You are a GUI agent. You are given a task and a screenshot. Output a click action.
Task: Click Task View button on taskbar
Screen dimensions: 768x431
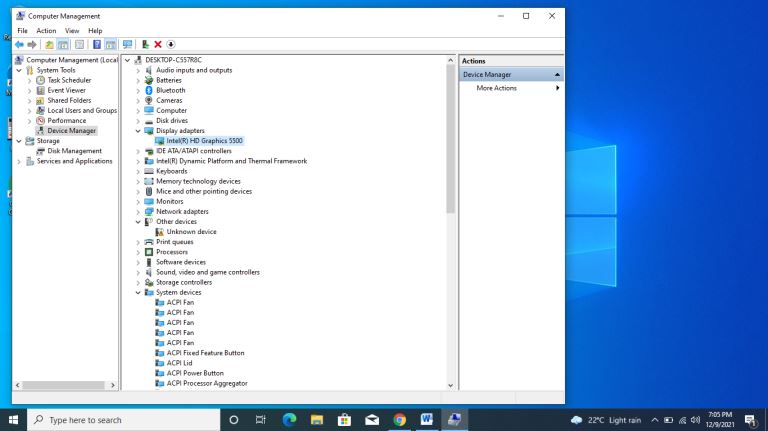(x=261, y=420)
